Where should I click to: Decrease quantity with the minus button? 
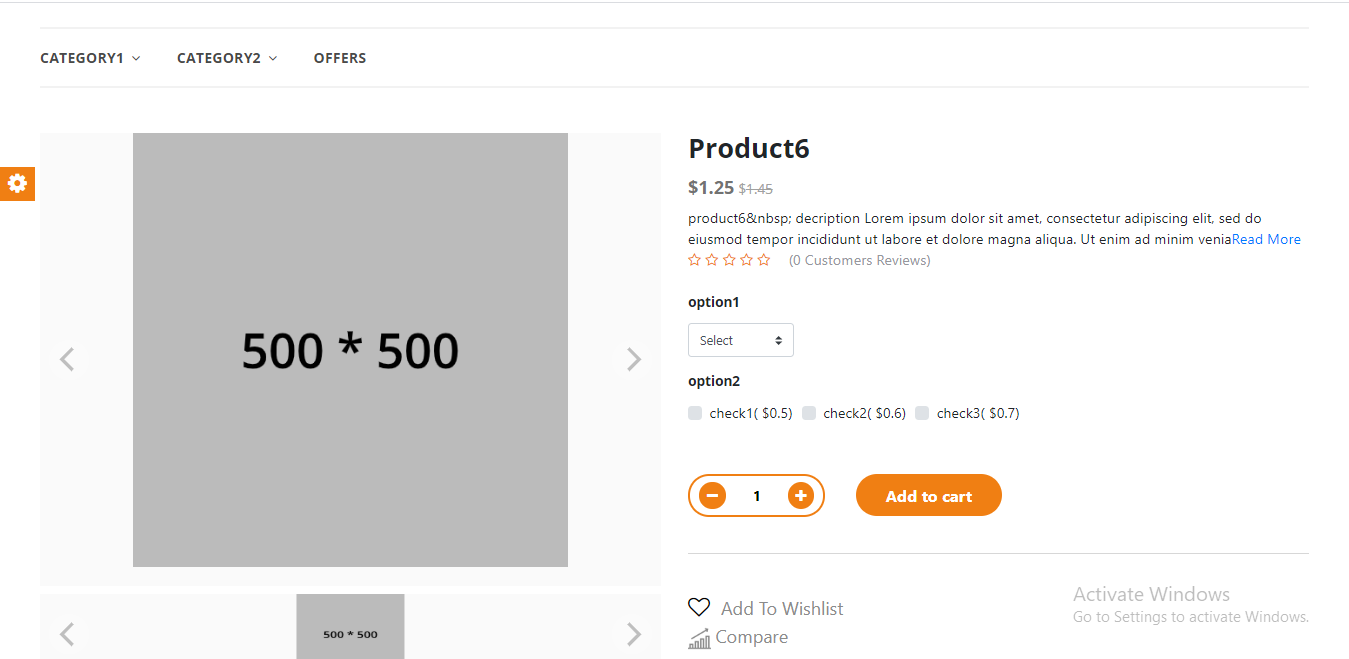point(712,495)
